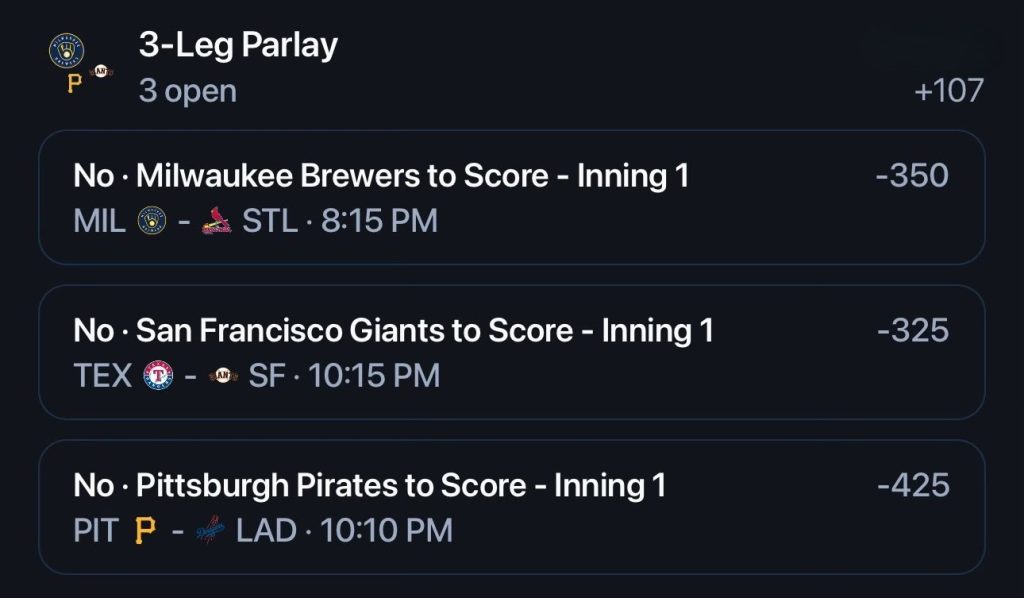This screenshot has width=1024, height=598.
Task: Click the MIL - STL 8:15 PM matchup
Action: pyautogui.click(x=255, y=221)
